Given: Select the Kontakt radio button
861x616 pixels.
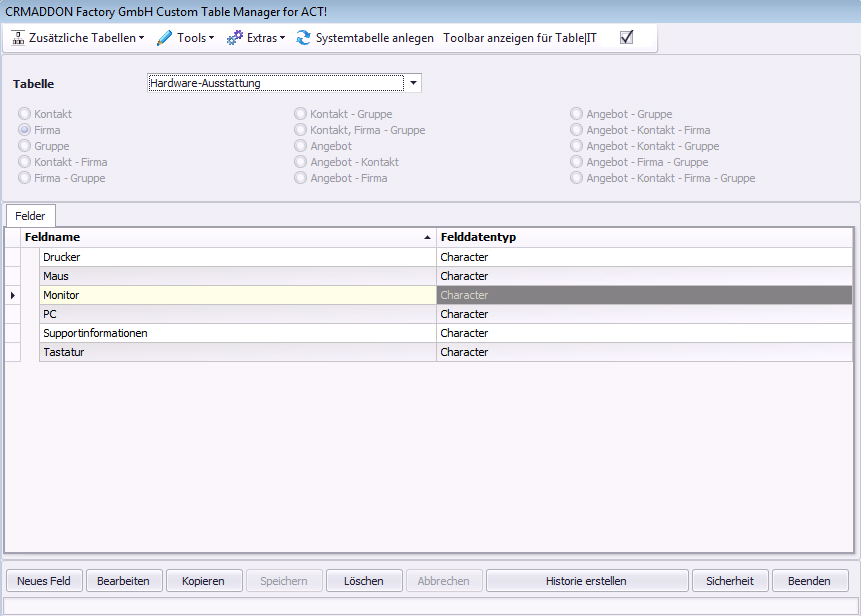Looking at the screenshot, I should click(24, 114).
